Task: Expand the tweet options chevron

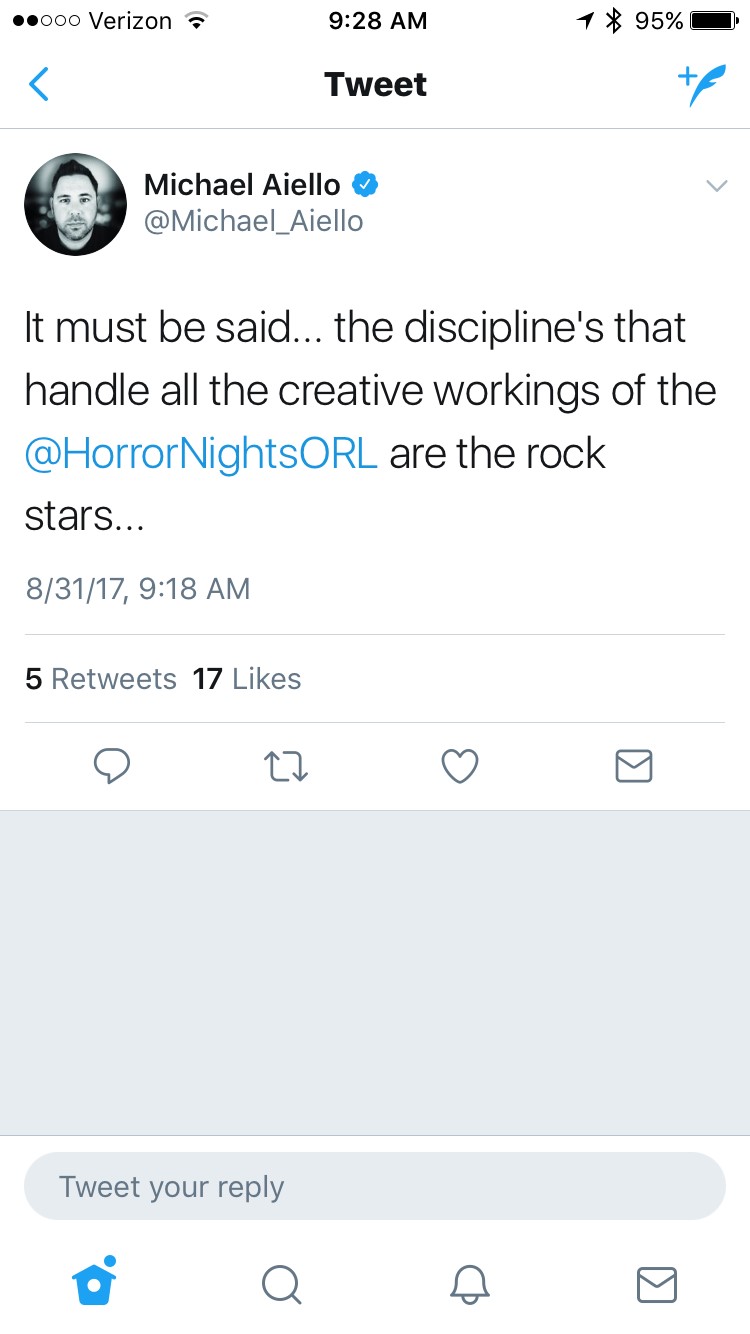Action: click(716, 186)
